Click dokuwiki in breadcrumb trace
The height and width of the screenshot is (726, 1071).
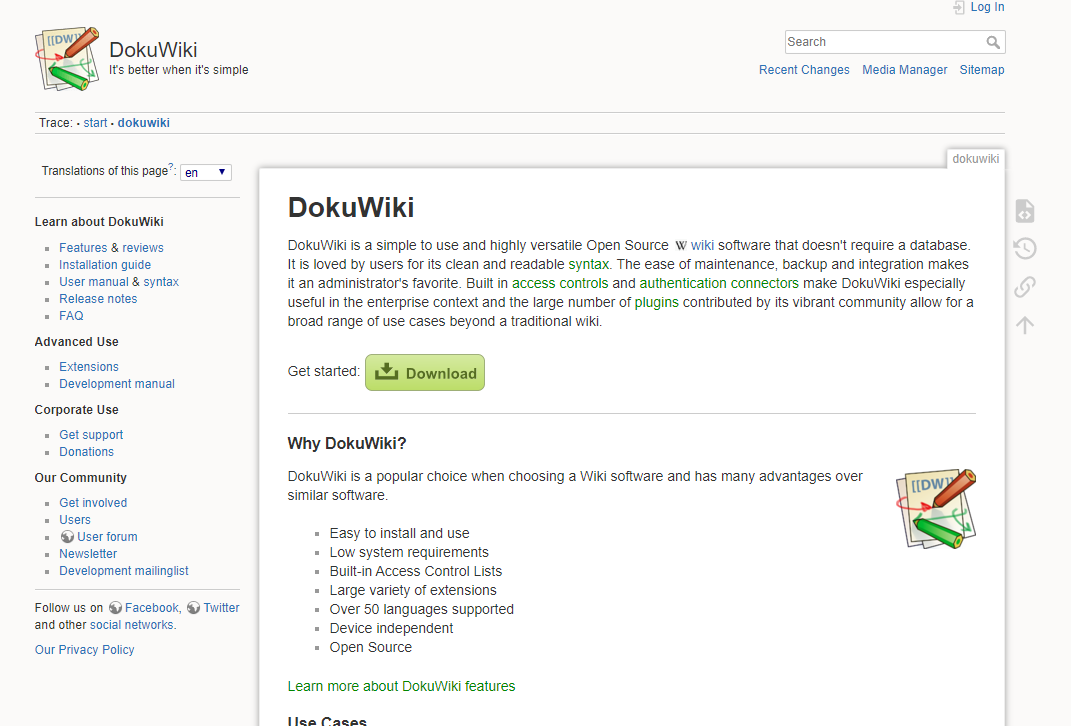[143, 123]
